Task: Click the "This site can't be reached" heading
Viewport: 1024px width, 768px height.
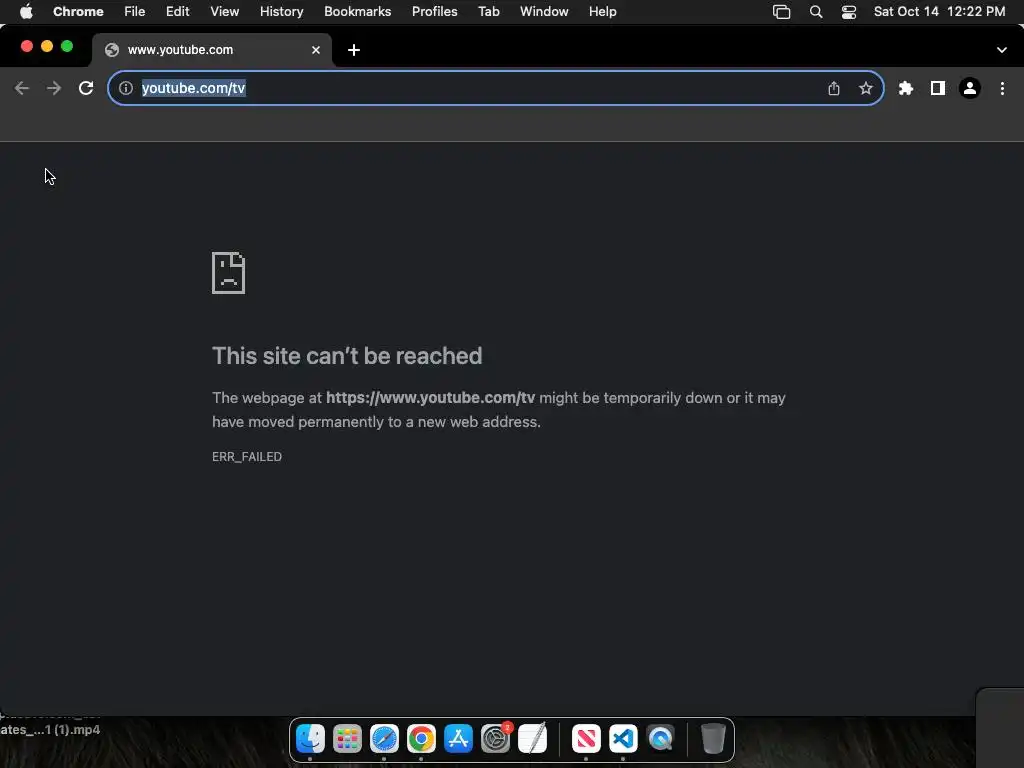Action: (x=347, y=356)
